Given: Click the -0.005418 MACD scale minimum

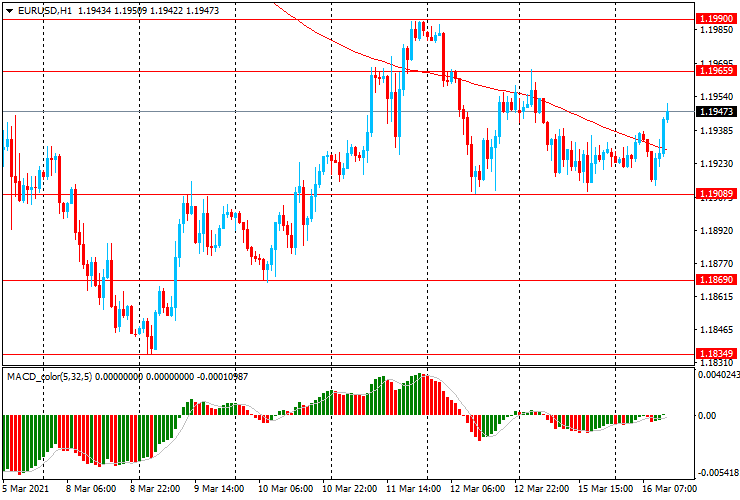Looking at the screenshot, I should 718,473.
